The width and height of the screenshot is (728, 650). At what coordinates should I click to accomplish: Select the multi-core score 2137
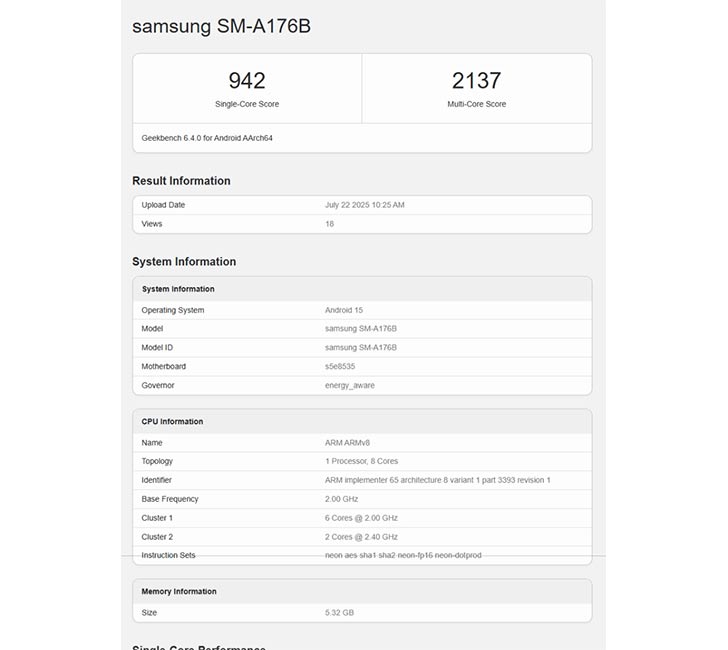(476, 81)
